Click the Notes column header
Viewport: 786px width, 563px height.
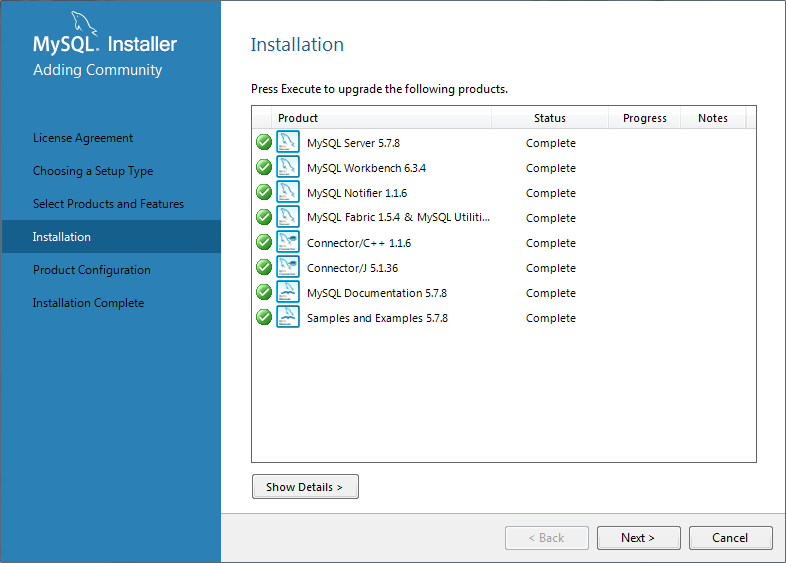tap(713, 118)
